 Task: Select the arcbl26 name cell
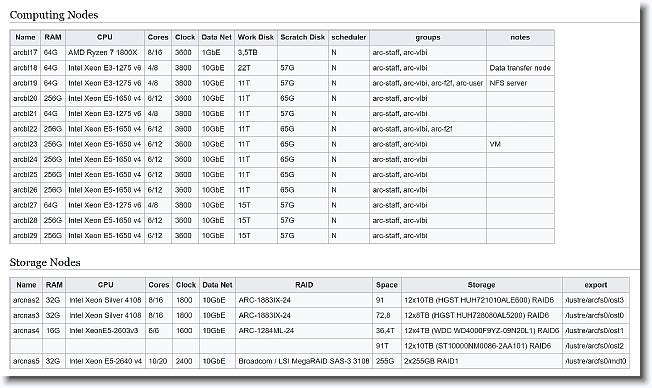click(x=25, y=190)
